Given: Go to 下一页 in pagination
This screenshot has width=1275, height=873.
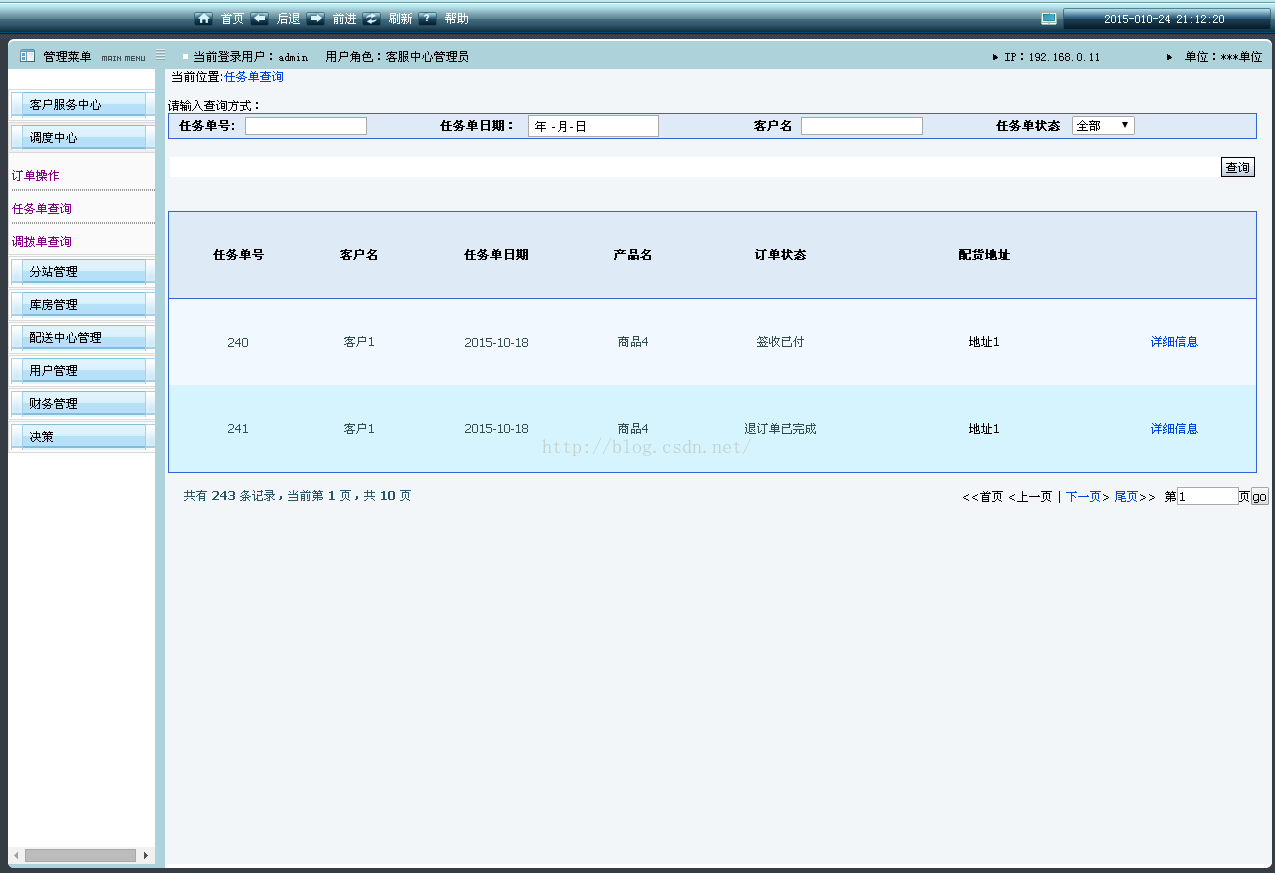Looking at the screenshot, I should [1087, 497].
